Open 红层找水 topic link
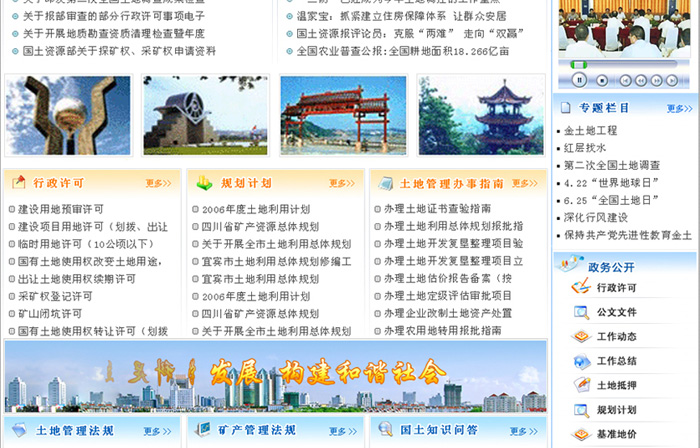The image size is (700, 448). pyautogui.click(x=585, y=148)
